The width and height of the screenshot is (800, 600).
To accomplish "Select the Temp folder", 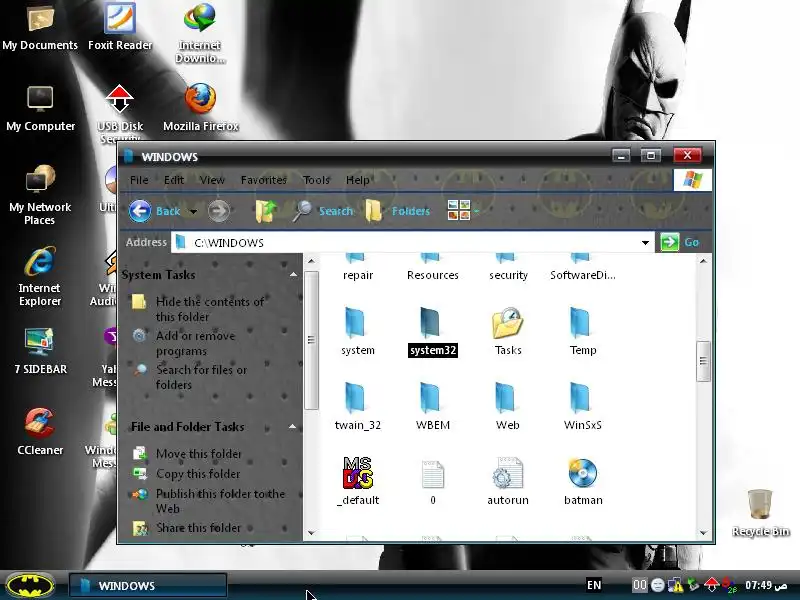I will tap(583, 331).
